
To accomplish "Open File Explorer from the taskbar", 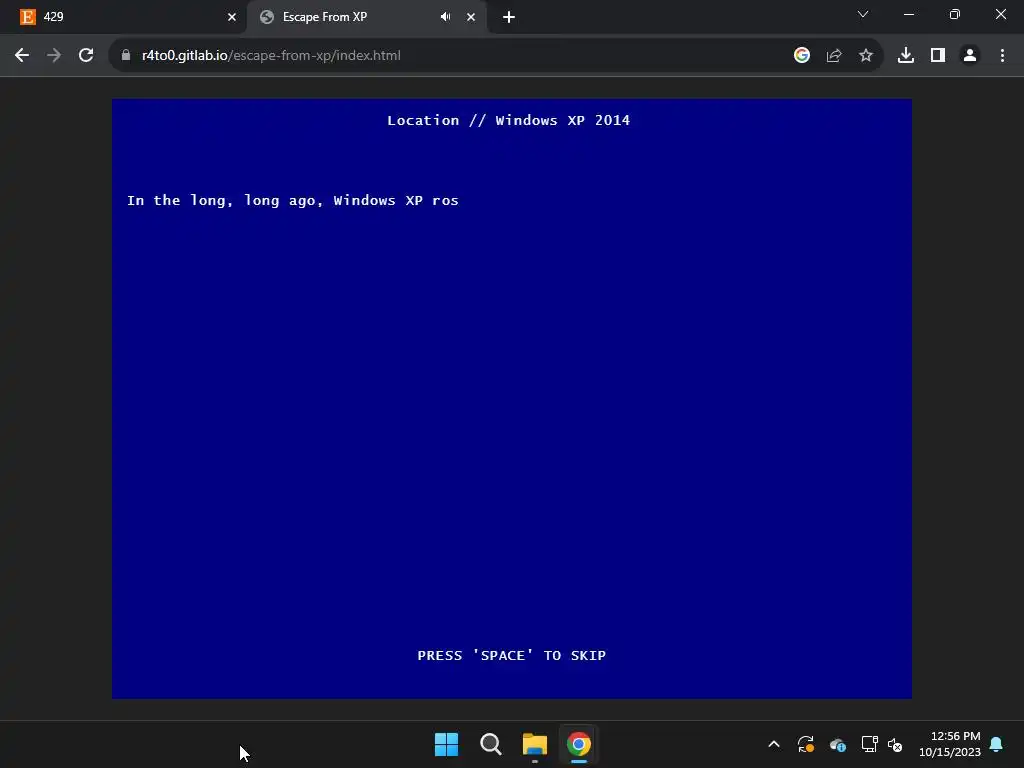I will [535, 744].
